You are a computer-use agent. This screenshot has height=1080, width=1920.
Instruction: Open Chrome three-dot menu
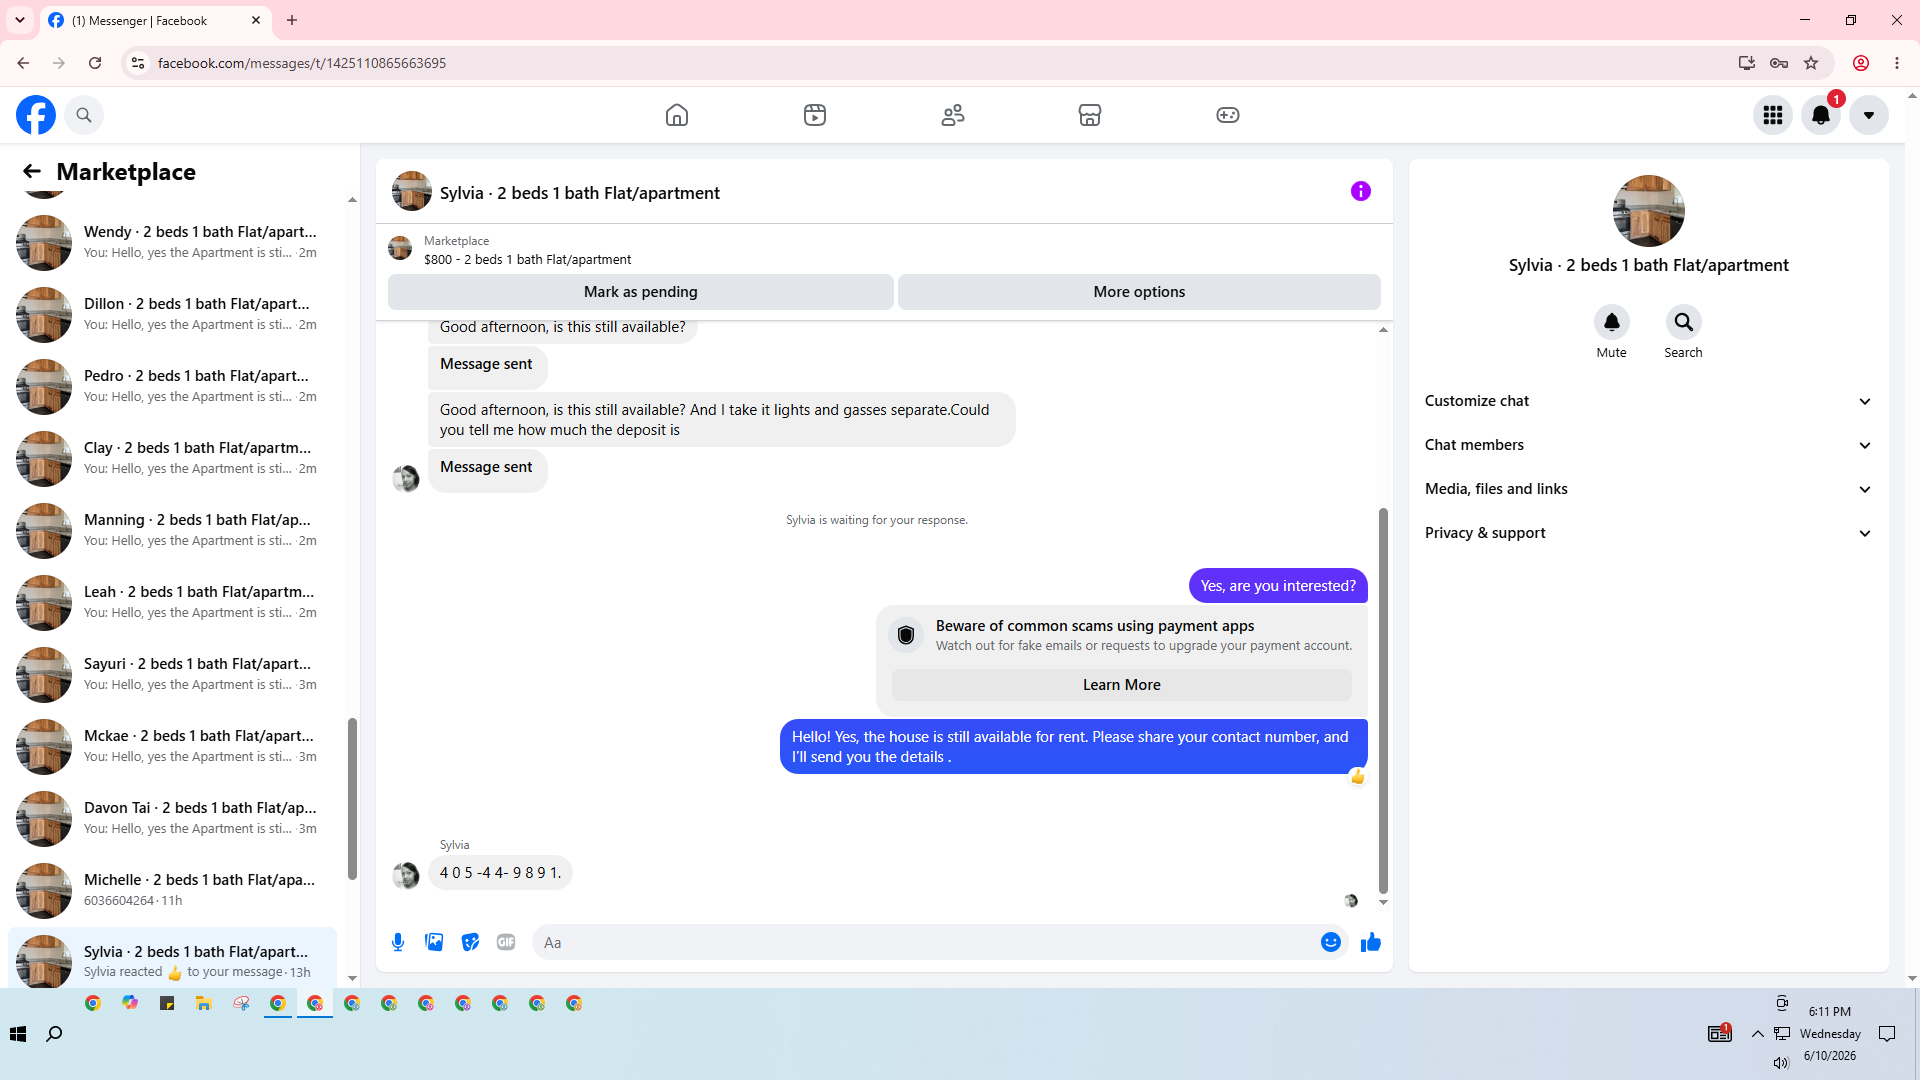pos(1897,63)
